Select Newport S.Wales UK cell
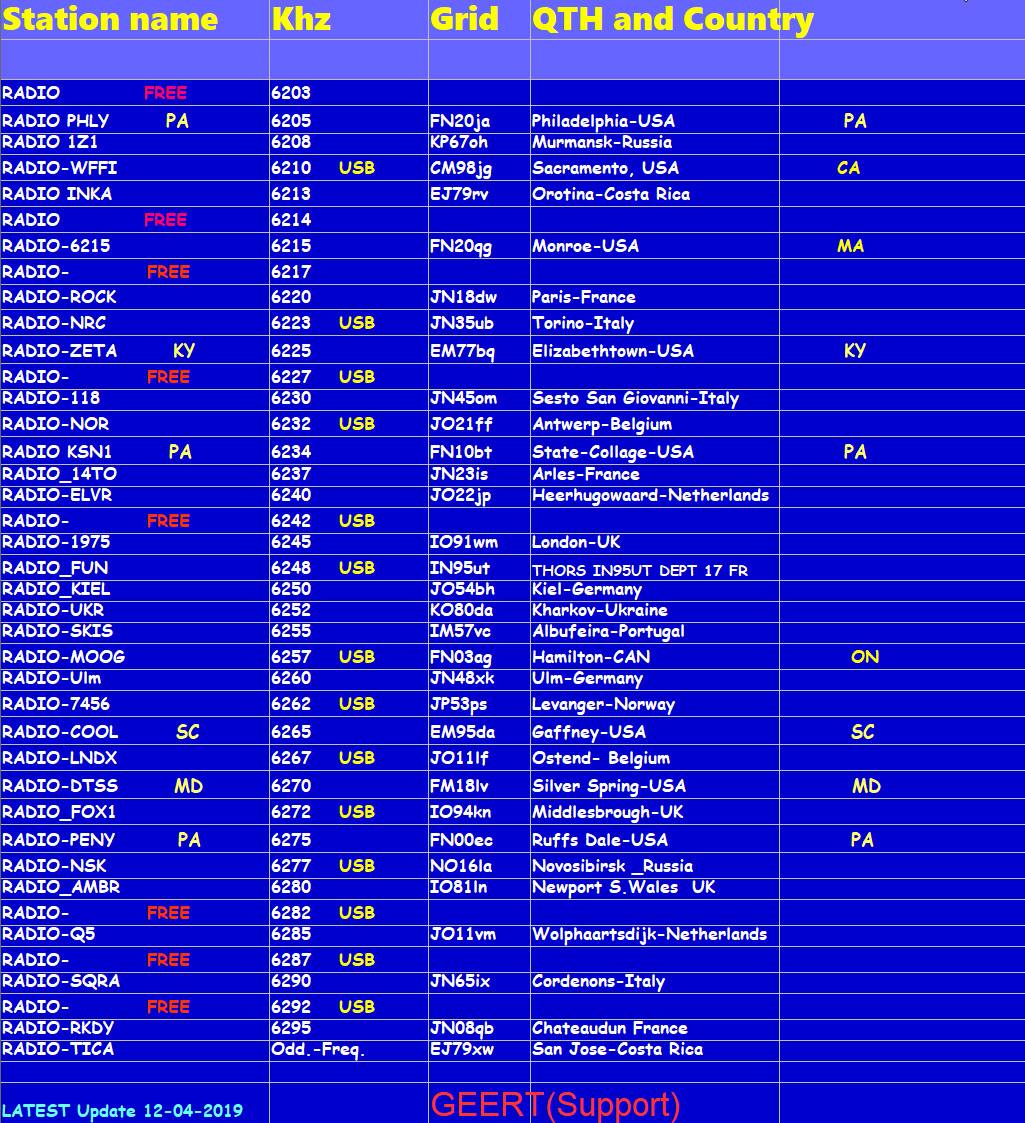The image size is (1025, 1123). pyautogui.click(x=623, y=887)
